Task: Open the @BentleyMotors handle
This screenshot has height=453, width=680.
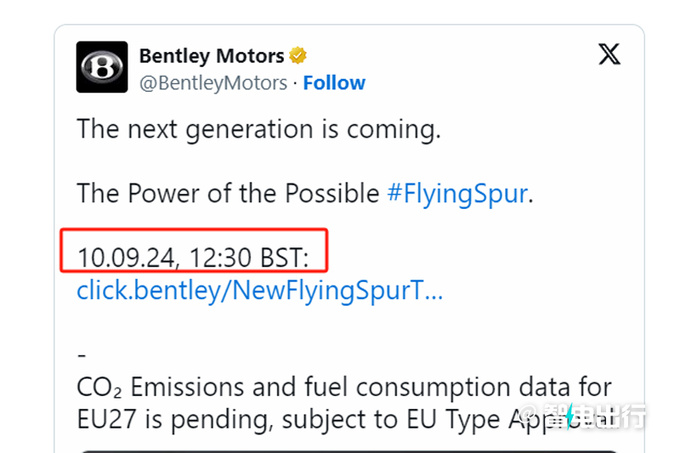Action: (x=213, y=82)
